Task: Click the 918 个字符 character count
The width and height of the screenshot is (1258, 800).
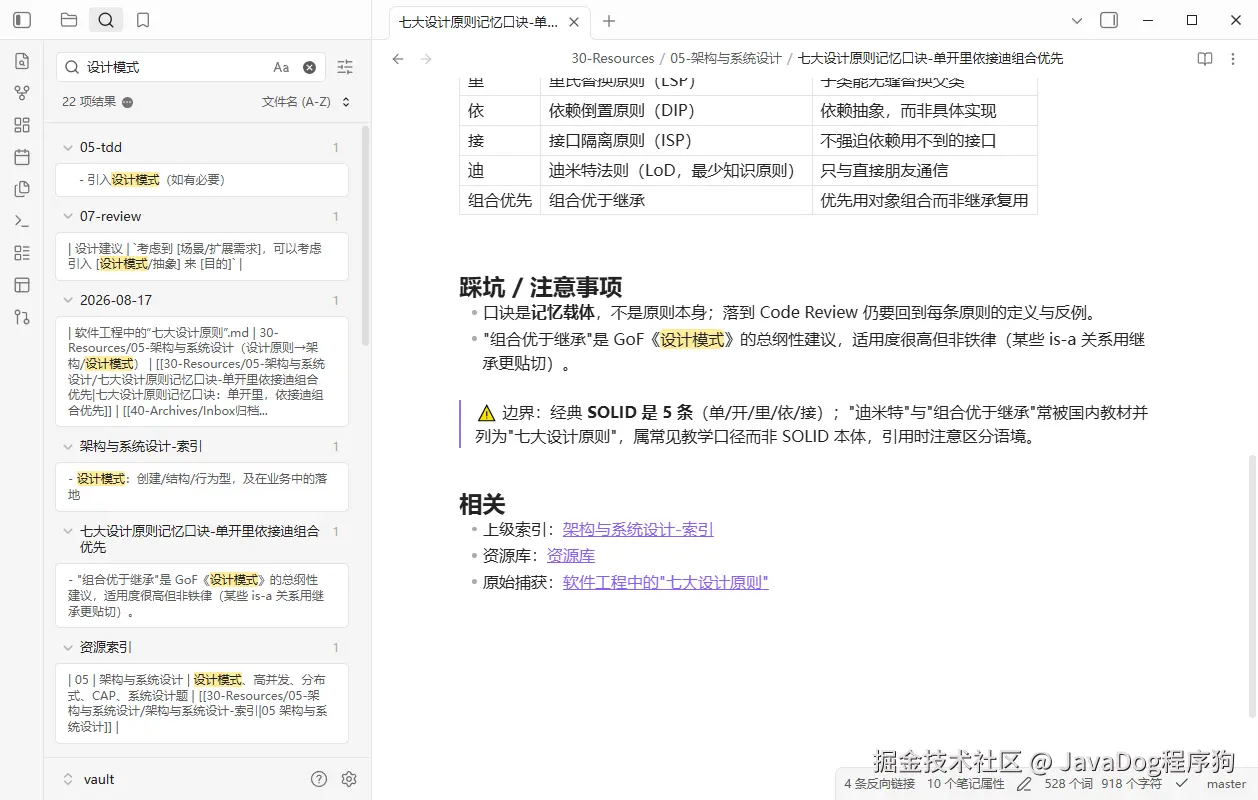Action: (x=1131, y=784)
